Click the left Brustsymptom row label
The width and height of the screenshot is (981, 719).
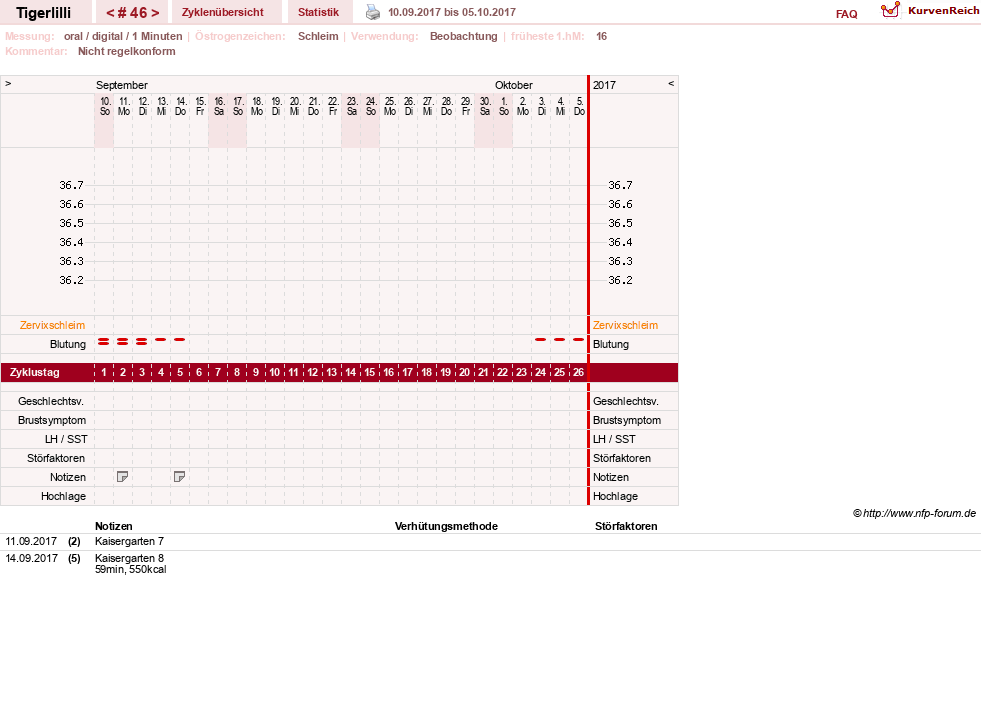click(x=52, y=420)
